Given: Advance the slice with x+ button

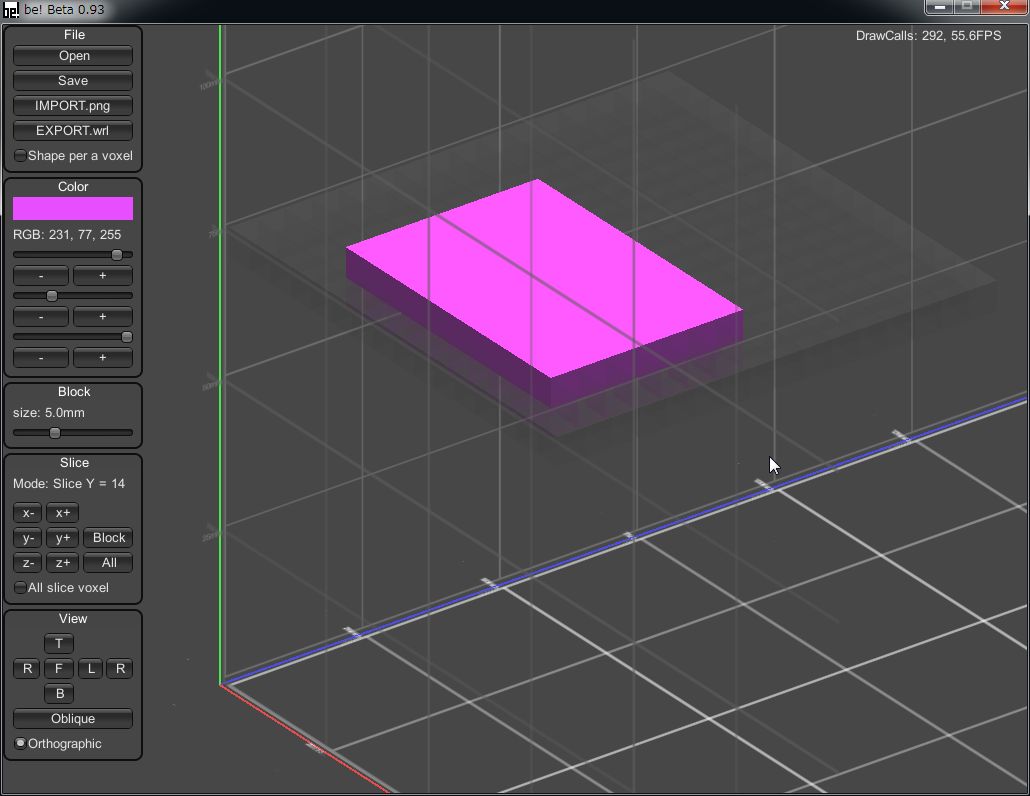Looking at the screenshot, I should coord(62,513).
